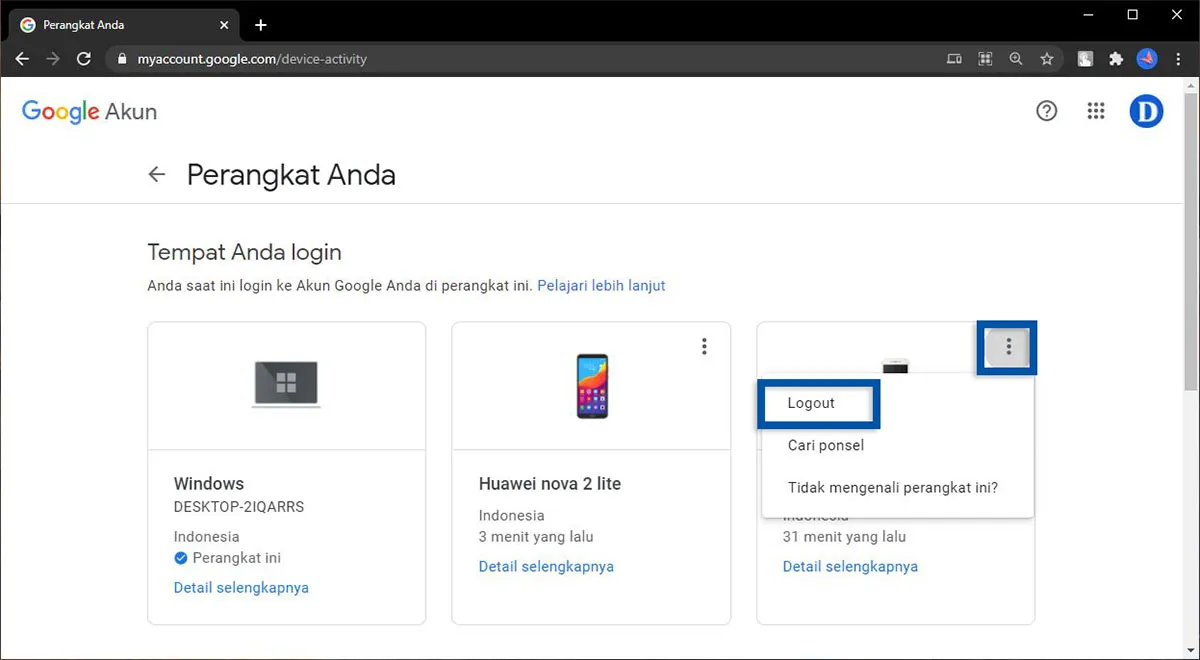The image size is (1200, 660).
Task: Open Chrome's three-dot settings menu
Action: 1179,58
